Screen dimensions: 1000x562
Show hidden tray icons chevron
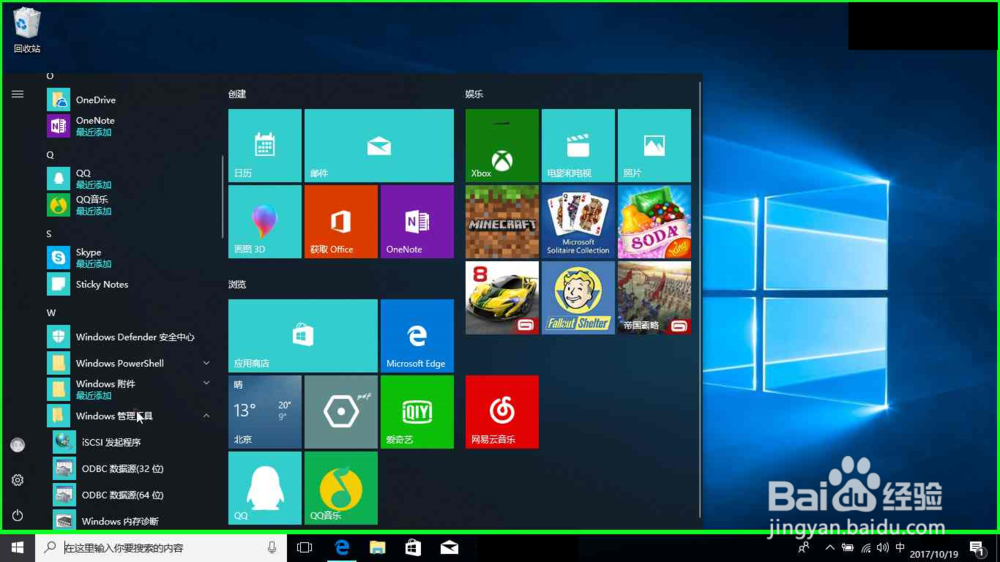[x=830, y=547]
